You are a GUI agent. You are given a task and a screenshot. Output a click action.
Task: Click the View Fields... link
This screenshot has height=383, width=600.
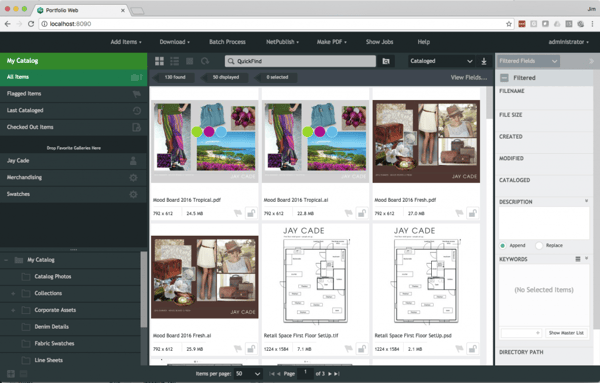[469, 78]
